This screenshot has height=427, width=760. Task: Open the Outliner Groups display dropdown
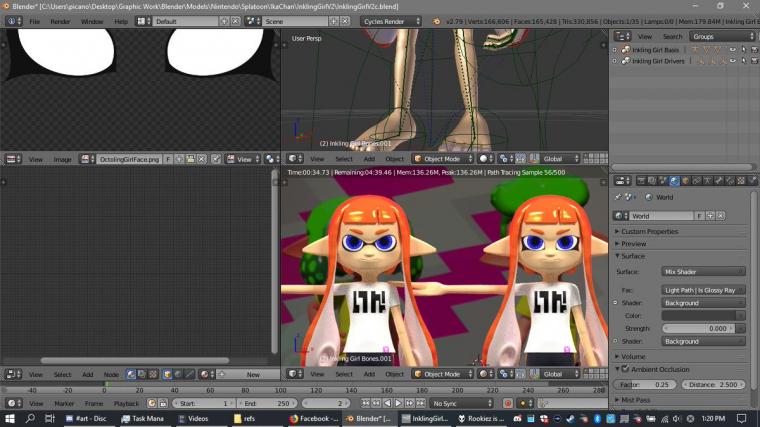pyautogui.click(x=722, y=36)
